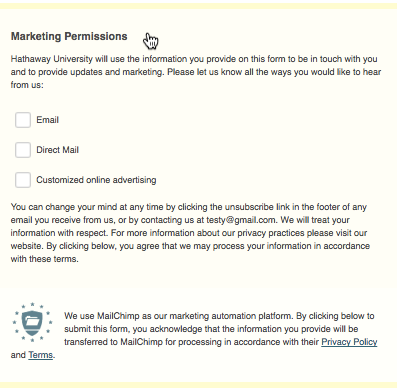Enable the Direct Mail checkbox
Screen dimensions: 397x390
pos(23,150)
